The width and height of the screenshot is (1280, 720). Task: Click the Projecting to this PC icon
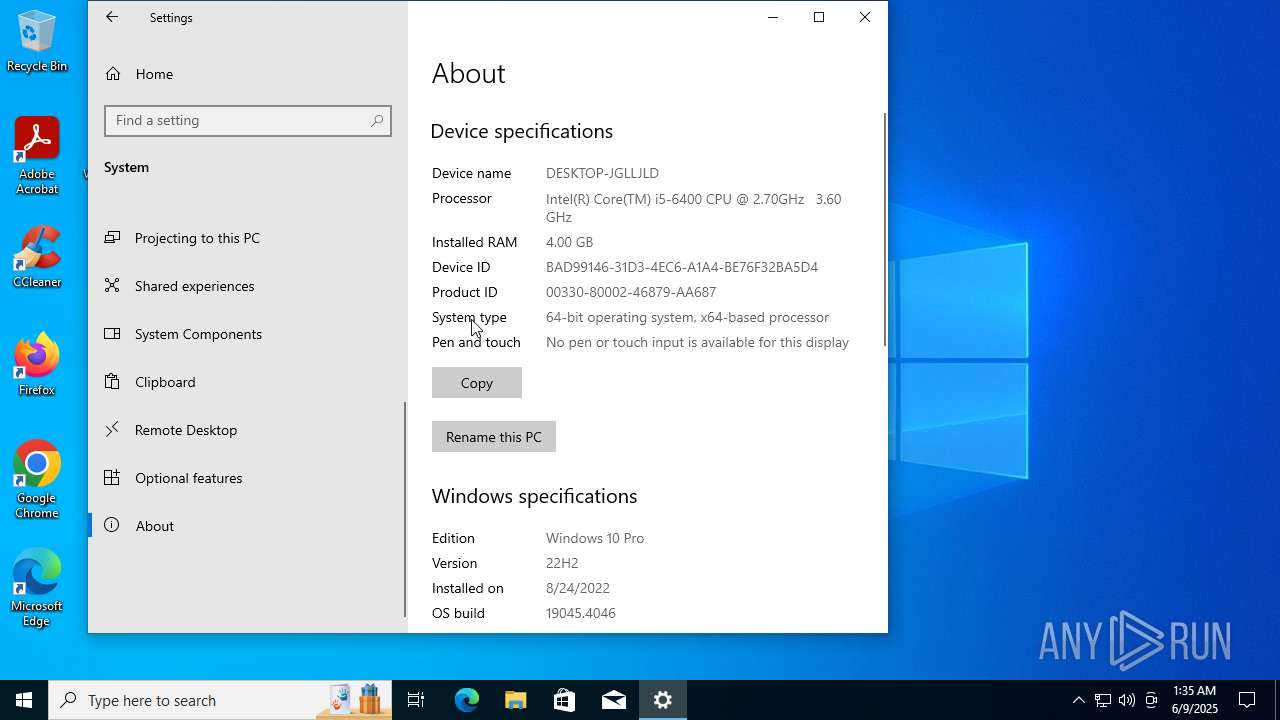click(x=113, y=238)
